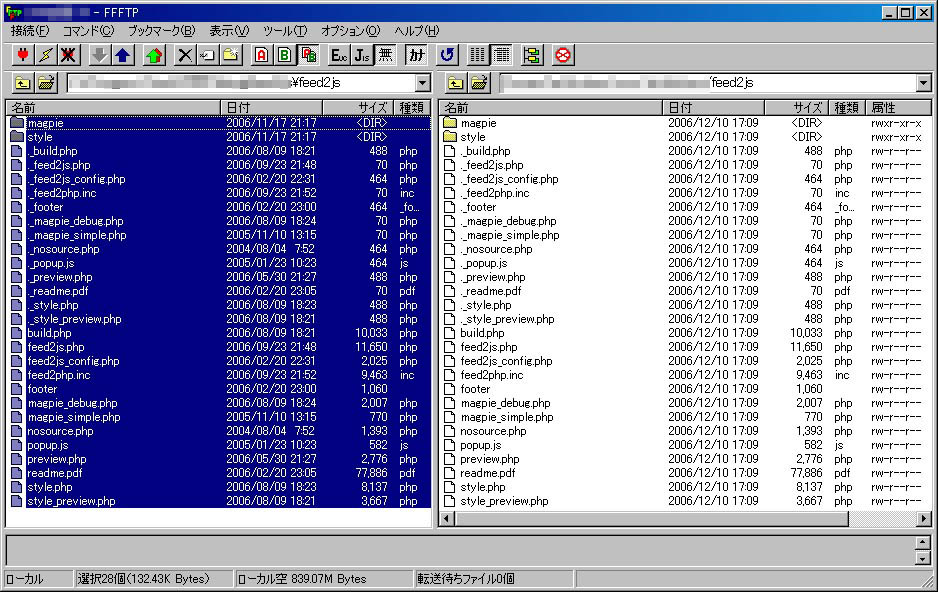
Task: Toggle no kanji conversion (無) button
Action: (x=385, y=55)
